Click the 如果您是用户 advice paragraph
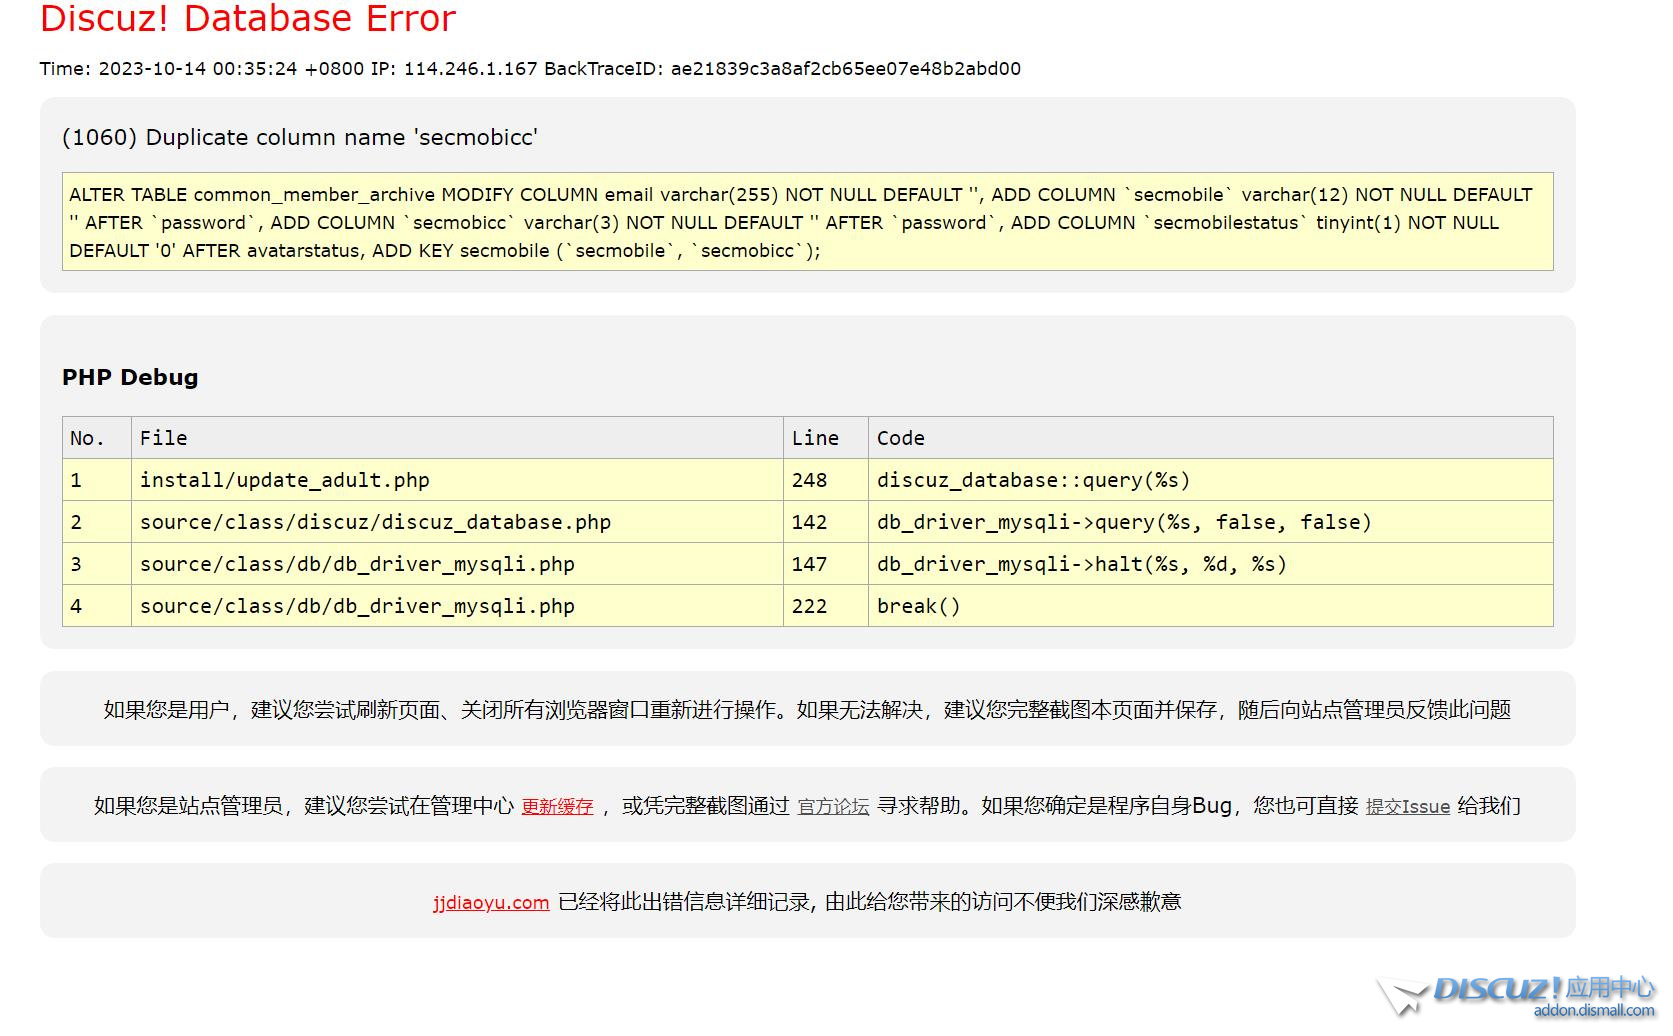The height and width of the screenshot is (1036, 1673). (x=807, y=710)
